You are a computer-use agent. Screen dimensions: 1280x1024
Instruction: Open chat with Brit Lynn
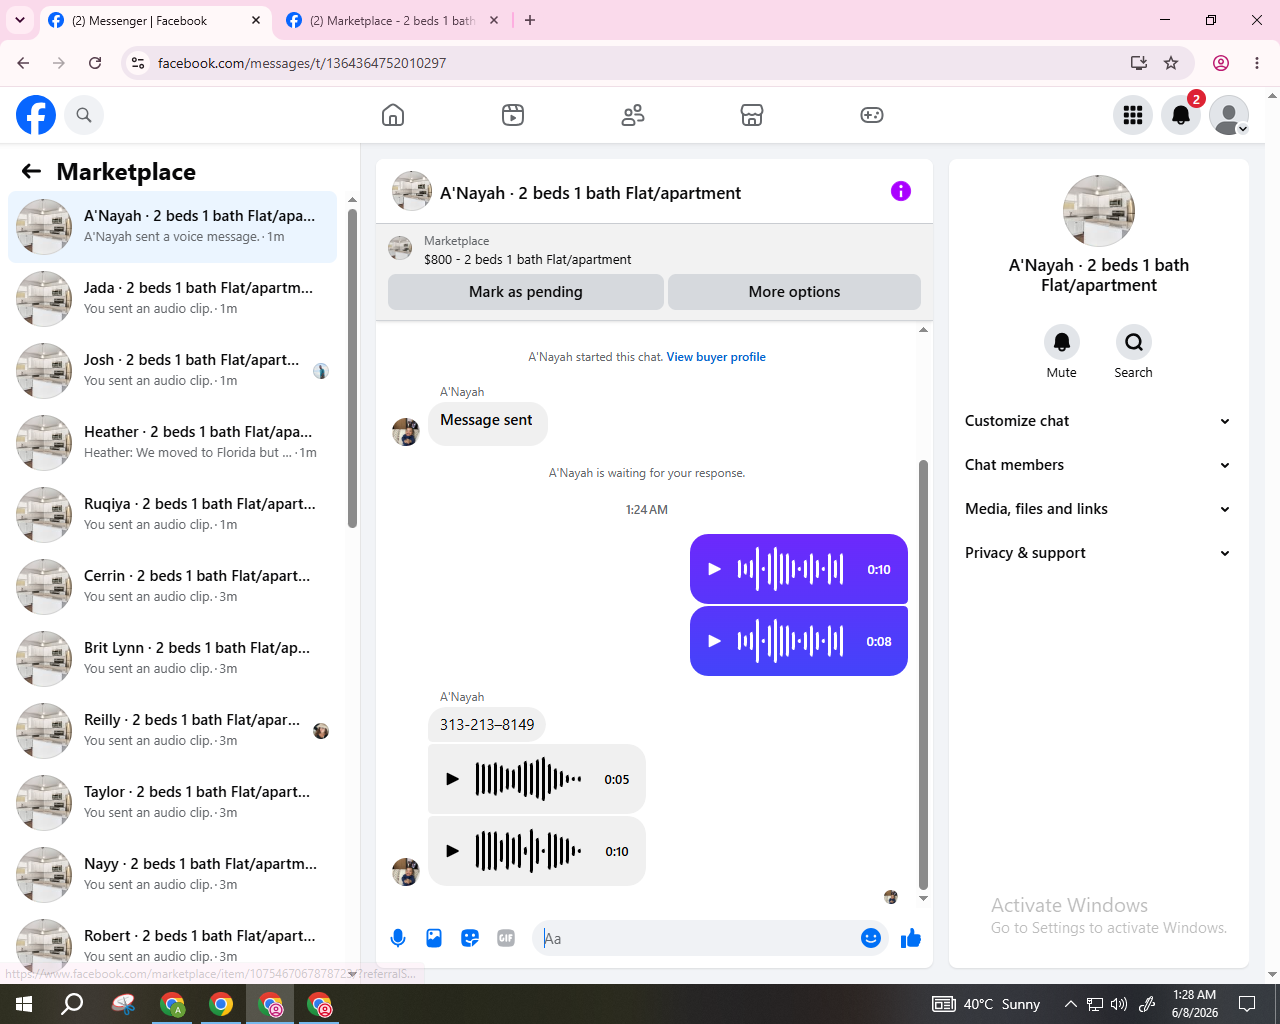click(x=173, y=659)
